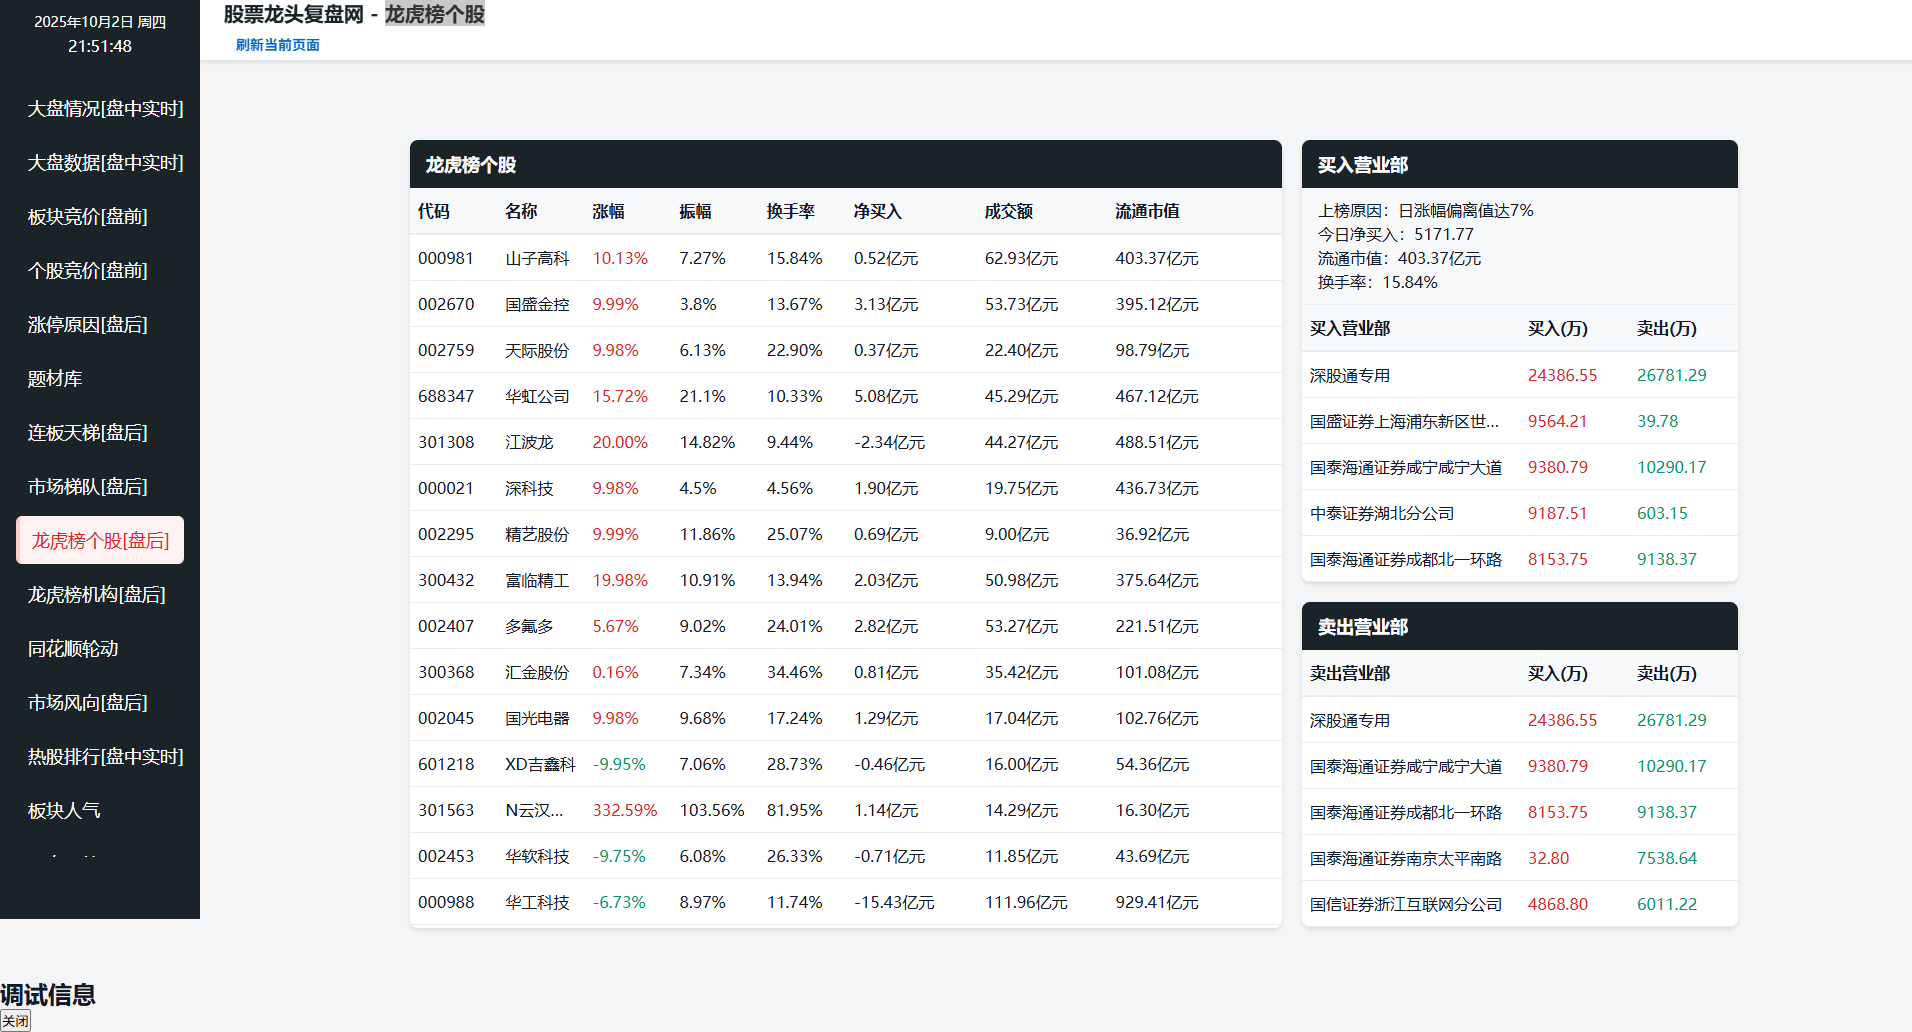Click the 301308 江波龙 table row

click(x=845, y=442)
